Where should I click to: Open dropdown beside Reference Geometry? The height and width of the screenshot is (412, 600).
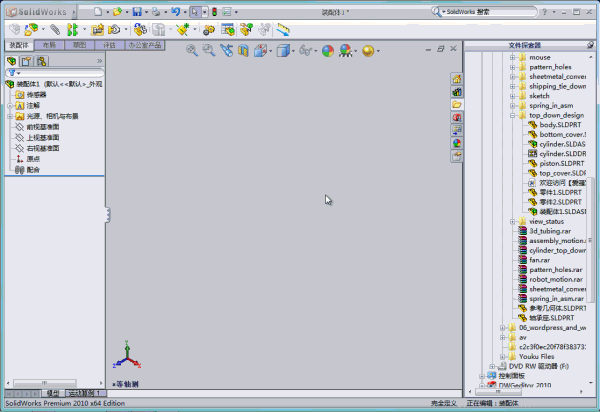(x=195, y=29)
